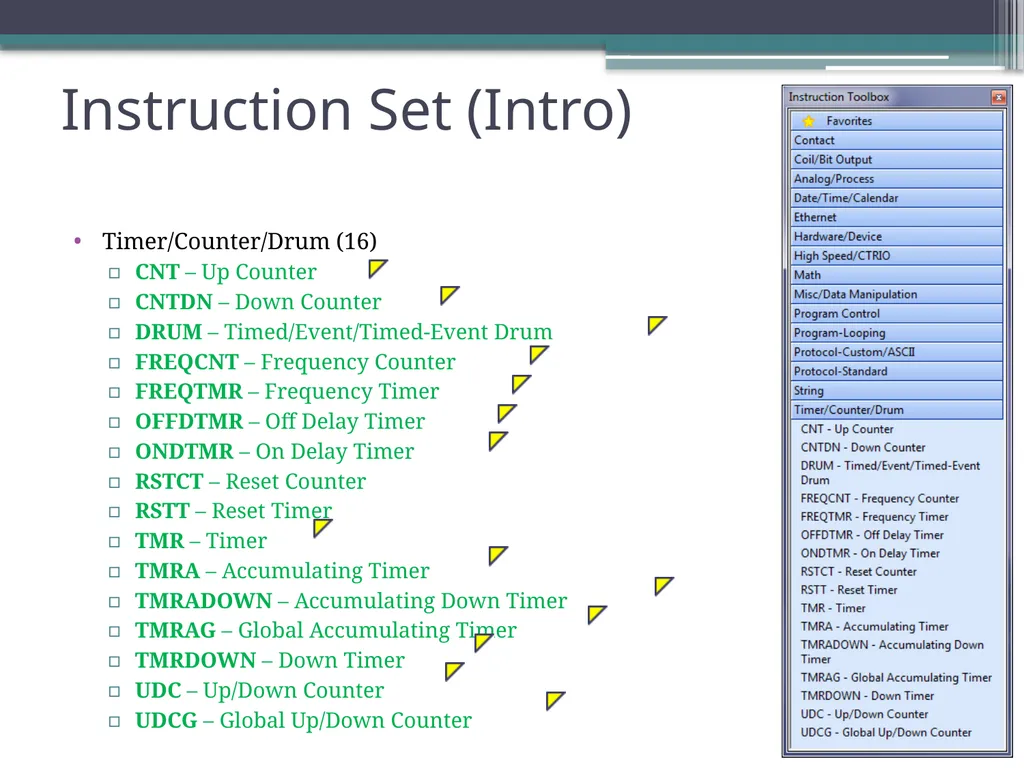Select CNTDN - Down Counter in toolbox

click(x=863, y=447)
